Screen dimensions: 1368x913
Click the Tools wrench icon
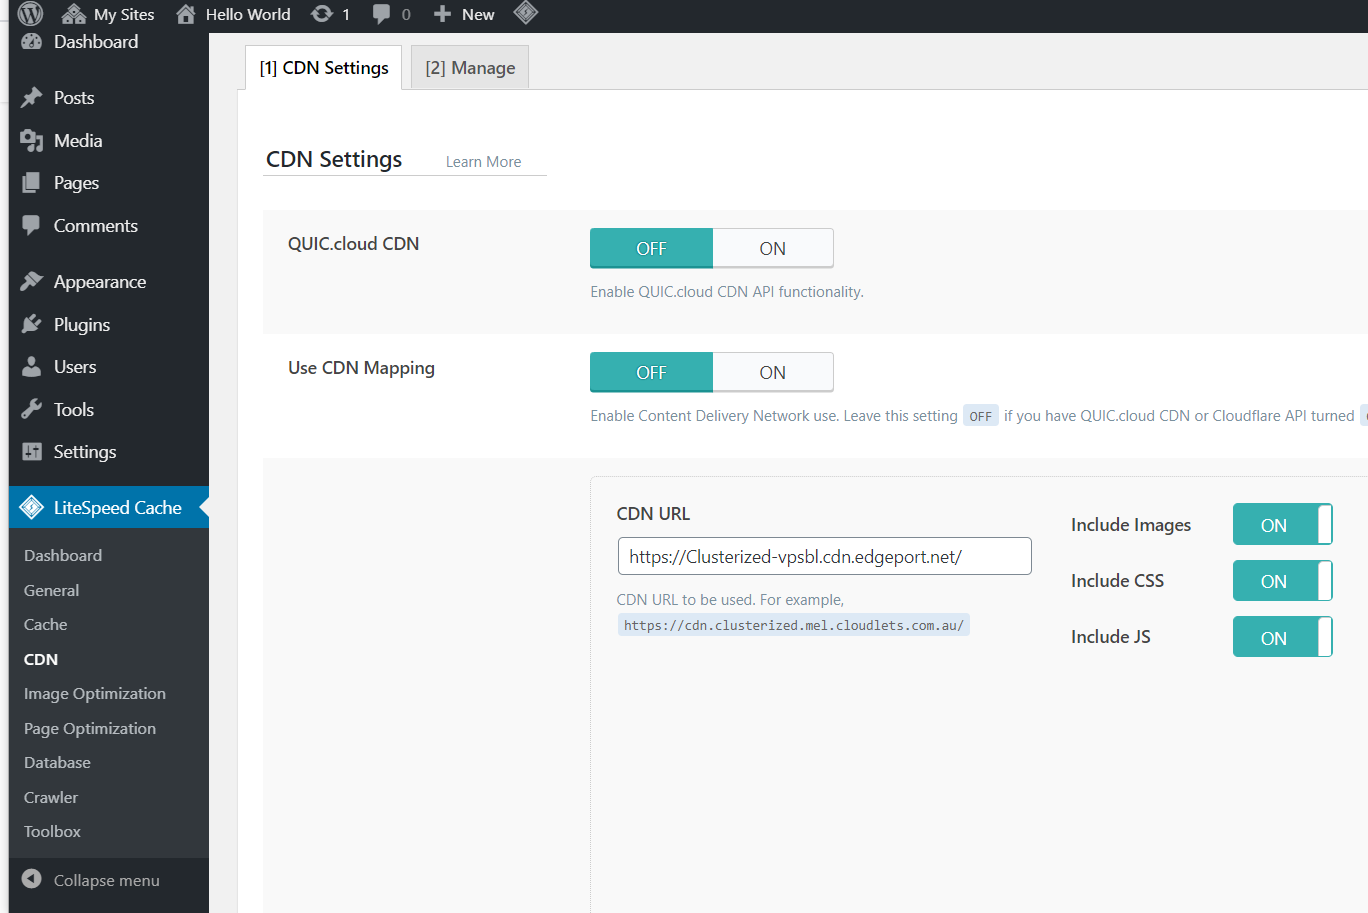32,409
